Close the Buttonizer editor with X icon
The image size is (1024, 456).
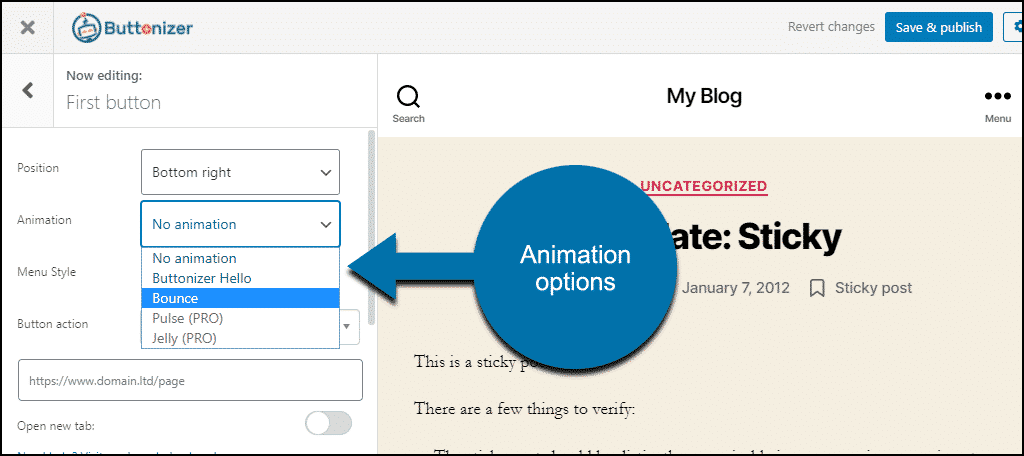tap(27, 27)
